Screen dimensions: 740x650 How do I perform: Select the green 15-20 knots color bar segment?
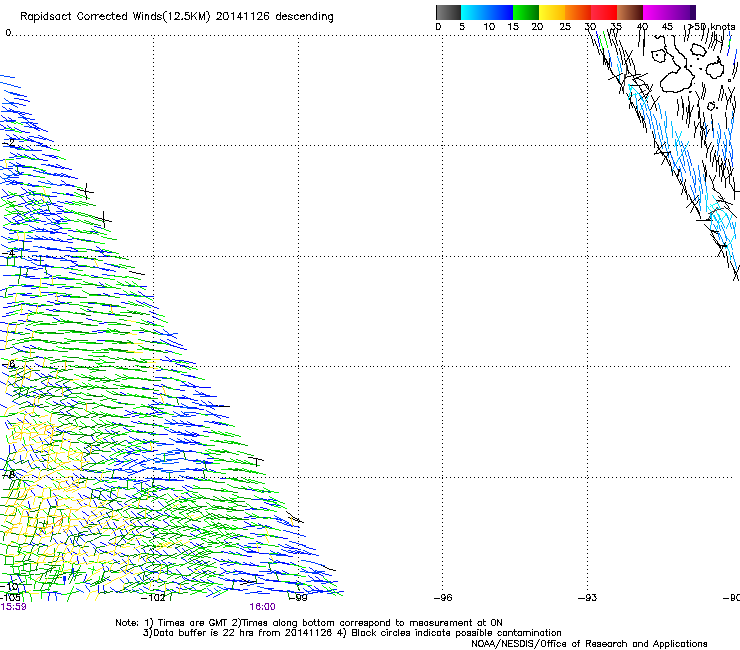point(526,12)
